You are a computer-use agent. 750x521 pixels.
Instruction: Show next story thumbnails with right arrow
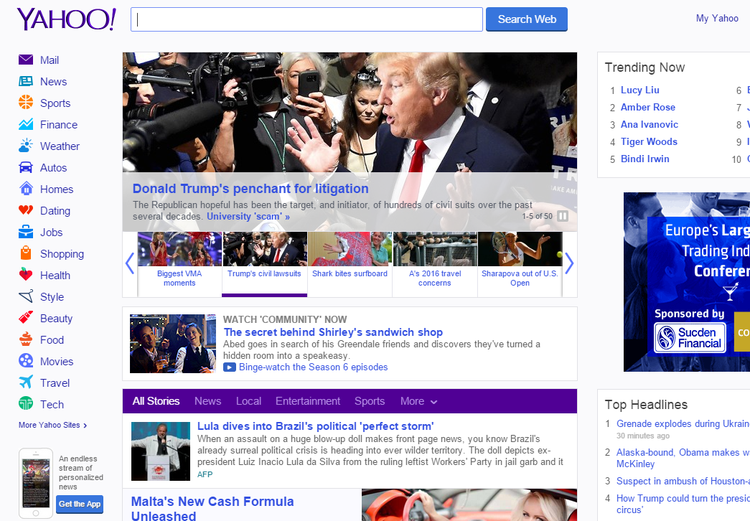click(569, 263)
